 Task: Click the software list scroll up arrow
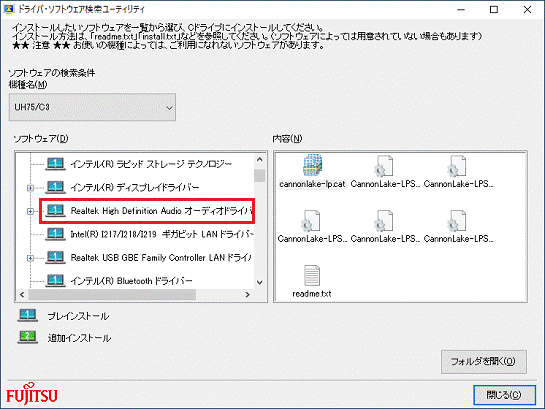(x=260, y=159)
